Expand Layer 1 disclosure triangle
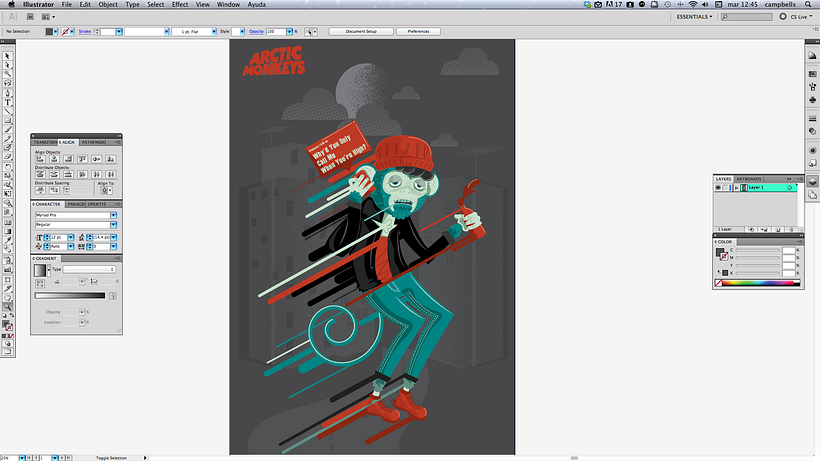The image size is (820, 461). click(x=736, y=187)
